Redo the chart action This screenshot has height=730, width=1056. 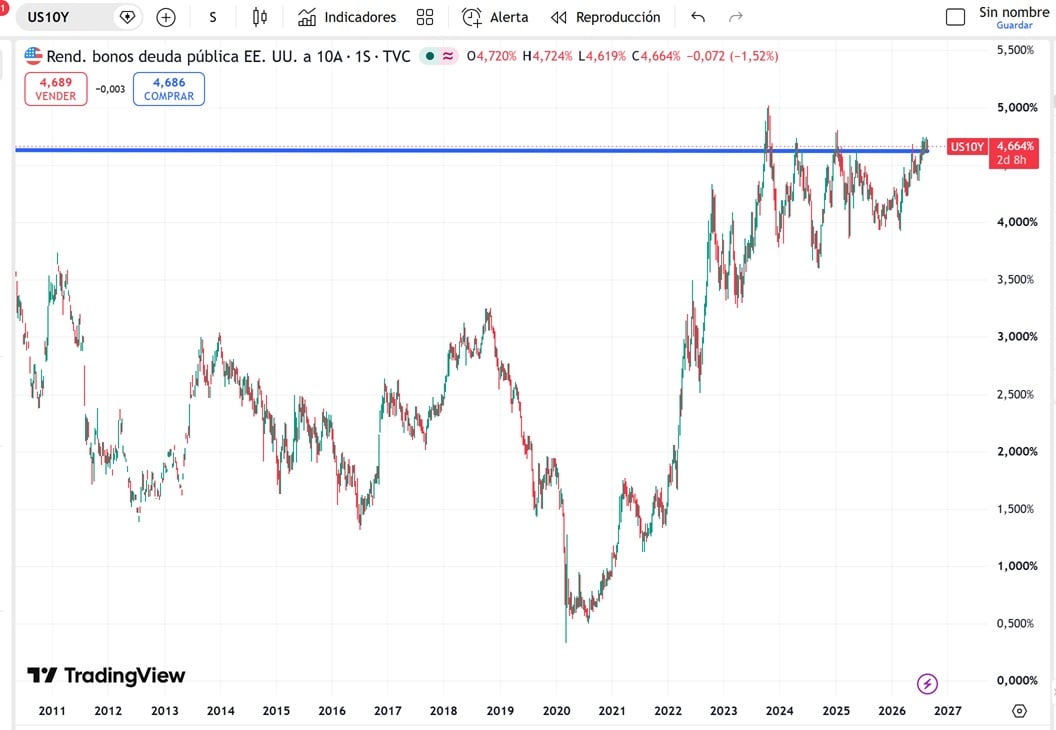(x=736, y=18)
